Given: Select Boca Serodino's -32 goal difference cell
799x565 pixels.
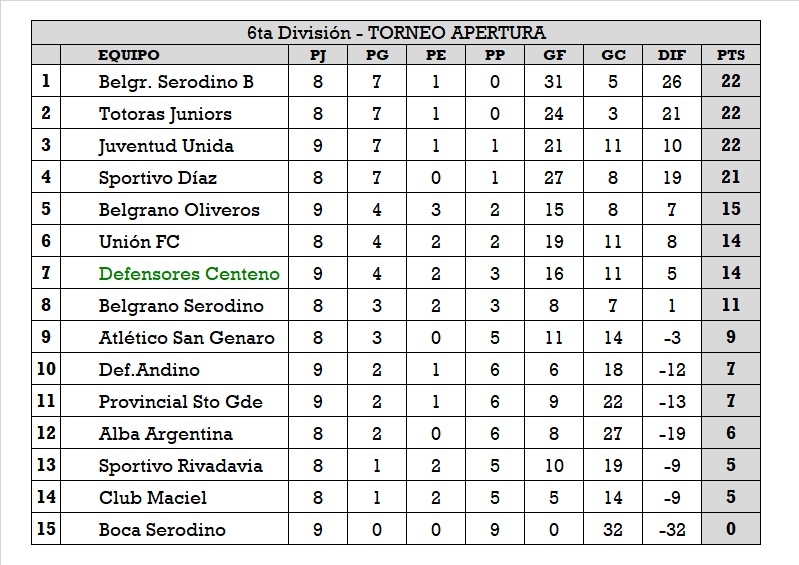Looking at the screenshot, I should click(x=672, y=530).
